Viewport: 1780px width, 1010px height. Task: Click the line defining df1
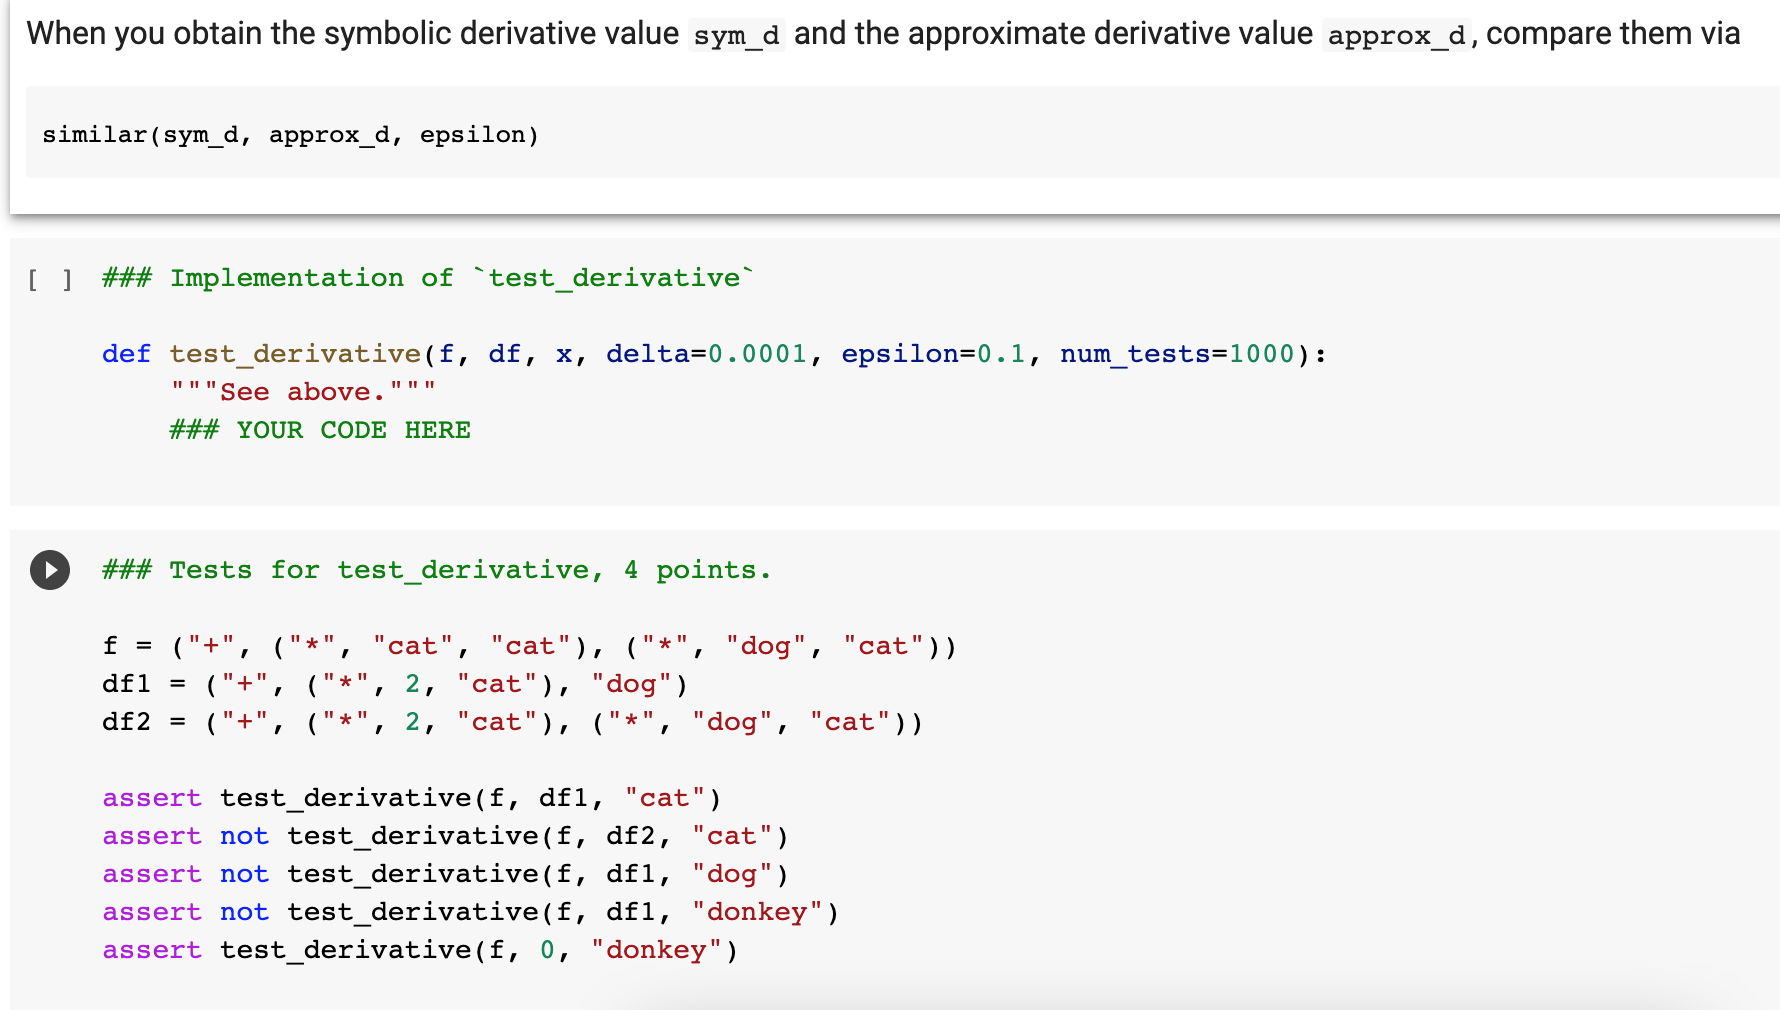coord(395,684)
